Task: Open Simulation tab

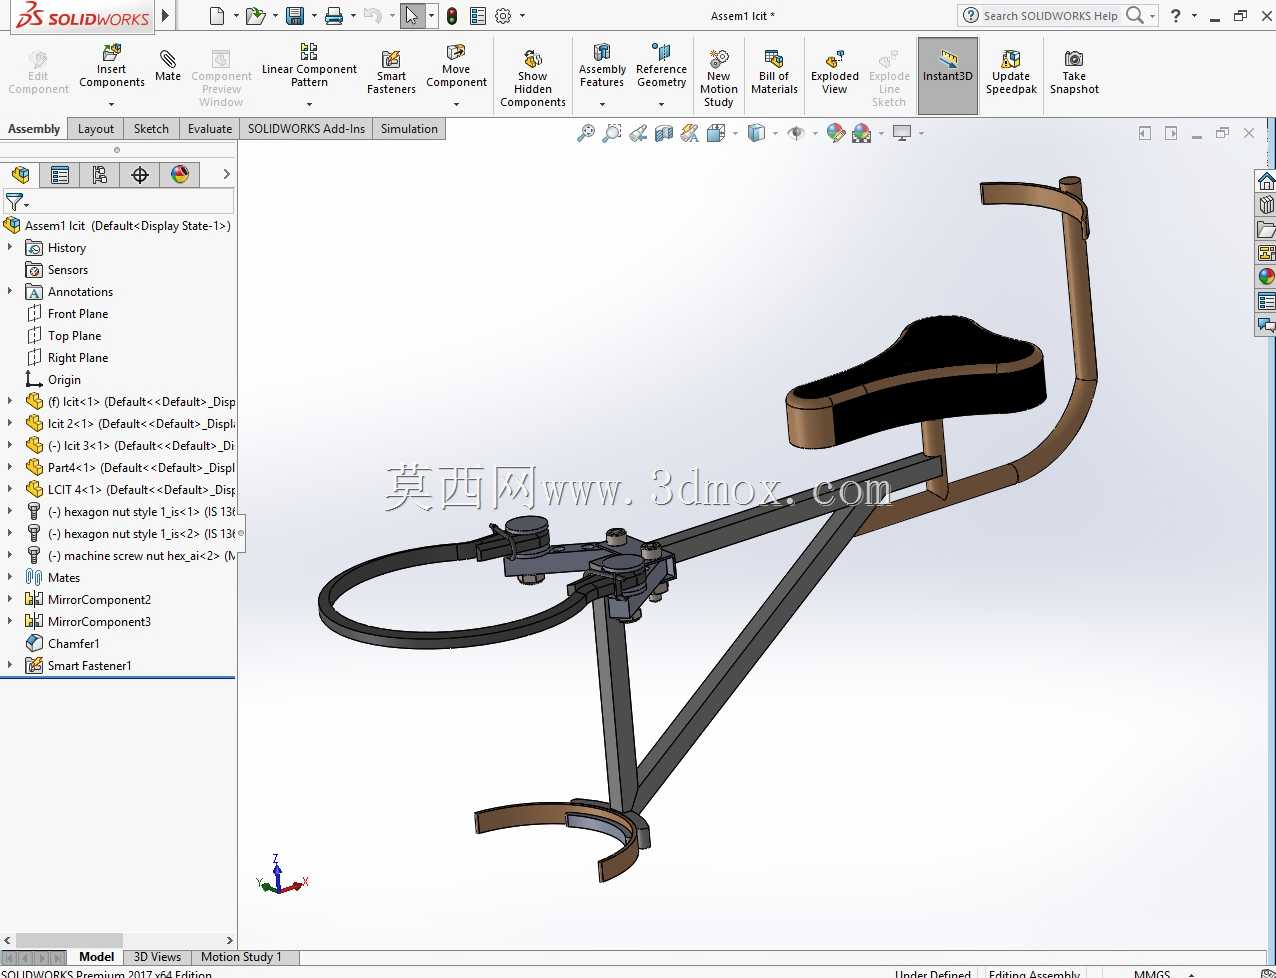Action: click(x=409, y=129)
